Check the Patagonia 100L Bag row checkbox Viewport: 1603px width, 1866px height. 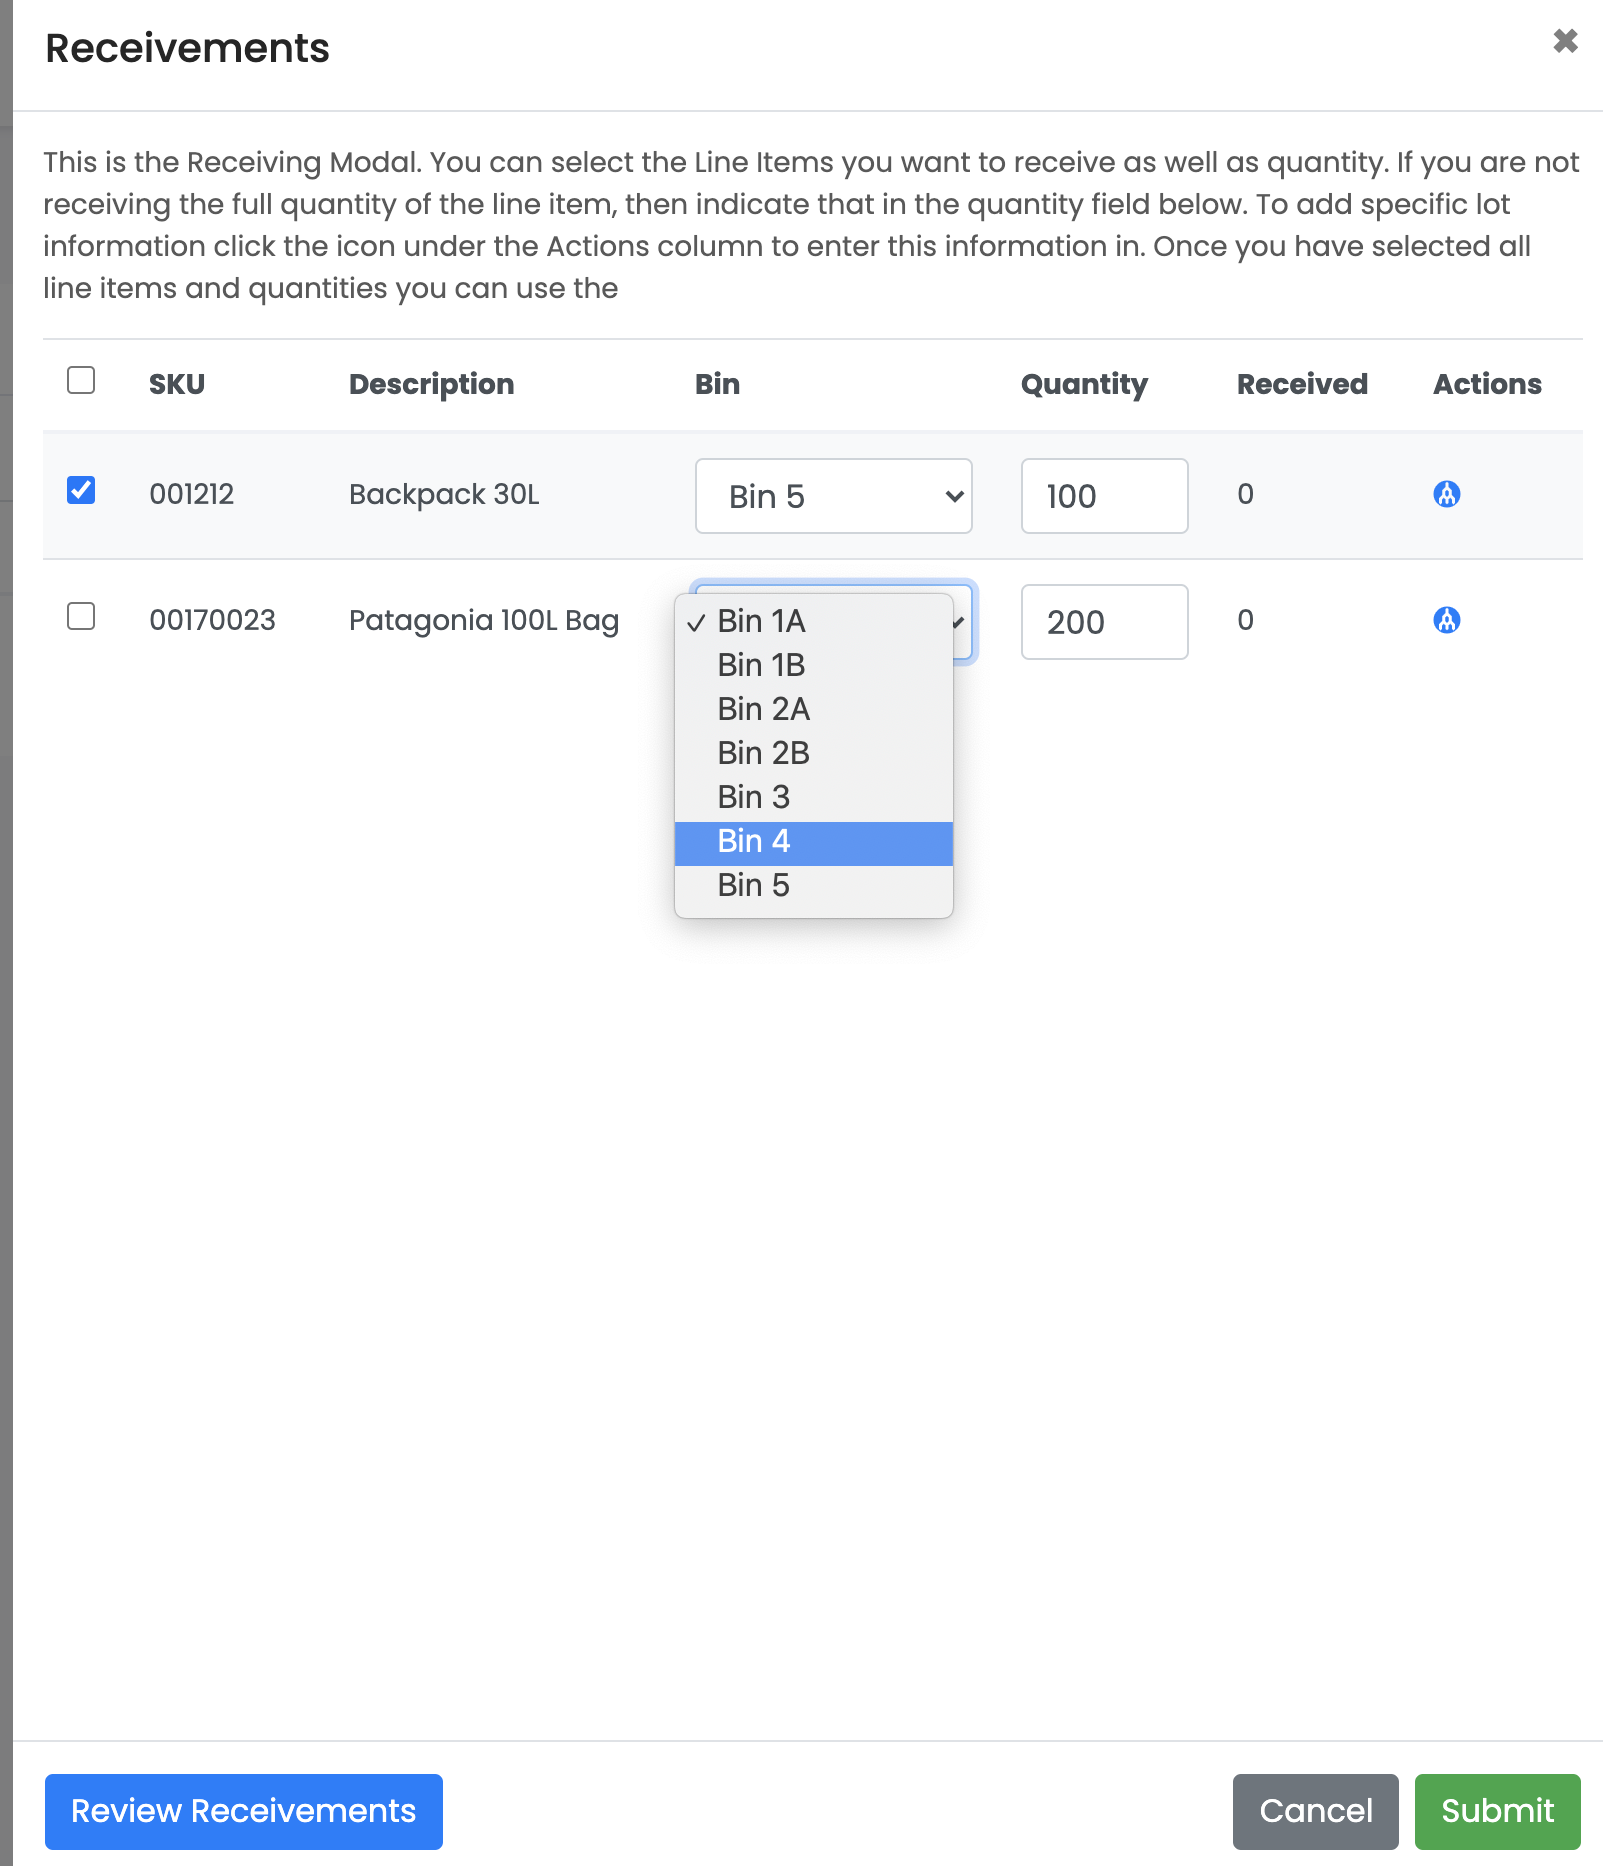coord(81,616)
